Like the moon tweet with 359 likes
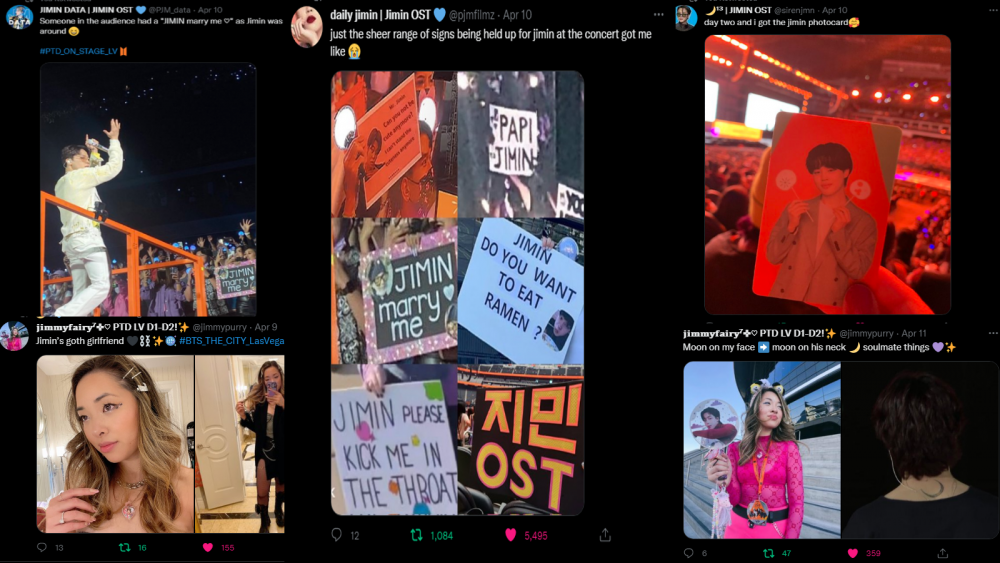The image size is (1000, 563). [x=853, y=553]
